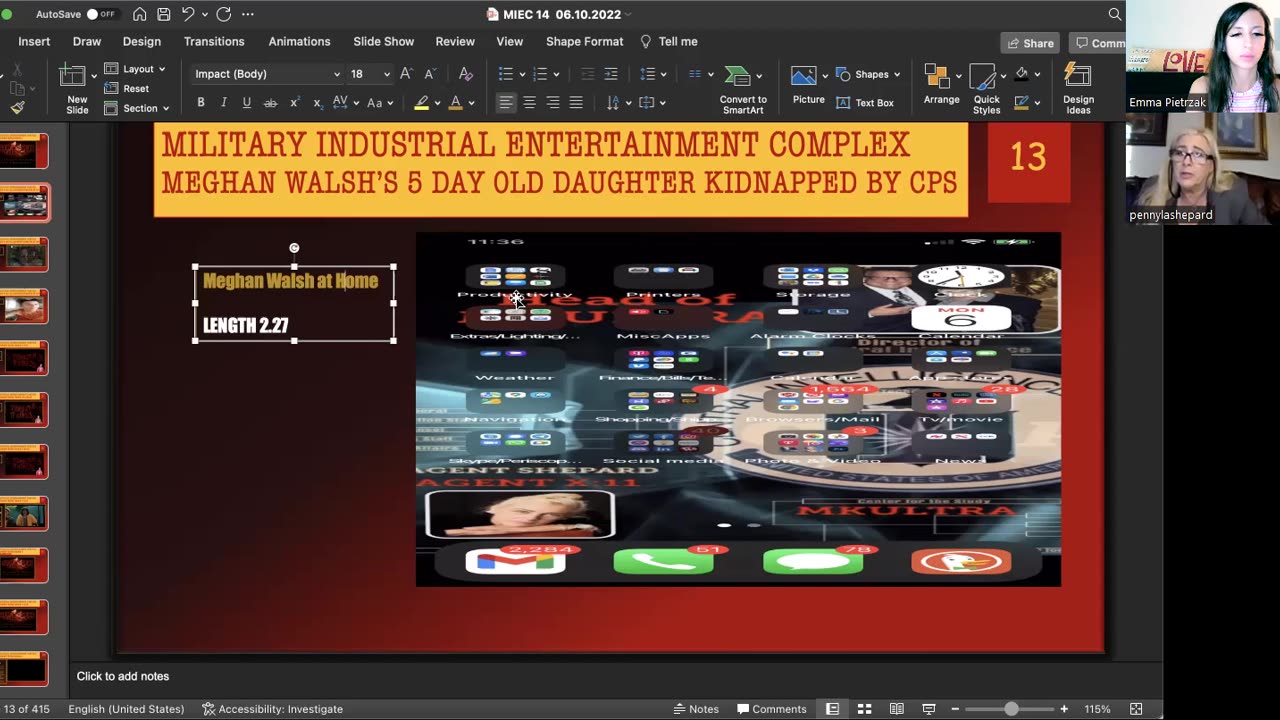Viewport: 1280px width, 720px height.
Task: Switch to Reading view
Action: (897, 709)
